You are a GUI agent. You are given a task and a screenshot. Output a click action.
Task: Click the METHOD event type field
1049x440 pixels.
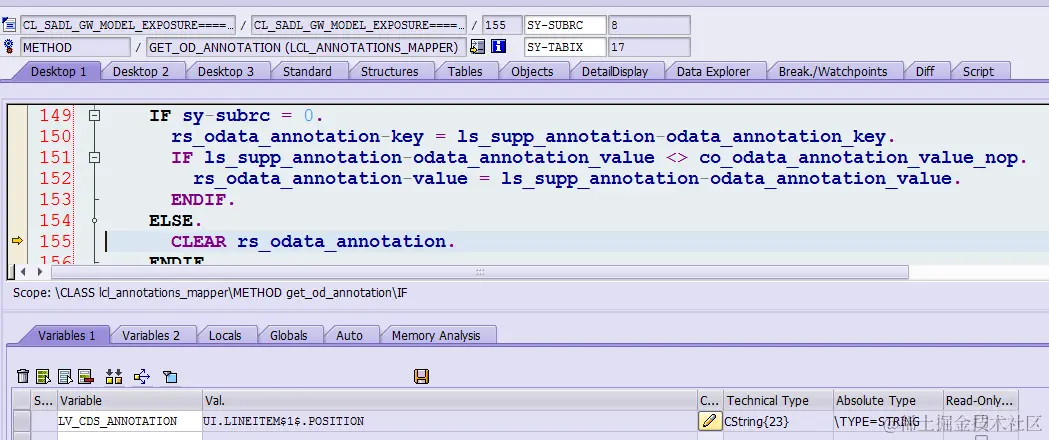pos(75,47)
